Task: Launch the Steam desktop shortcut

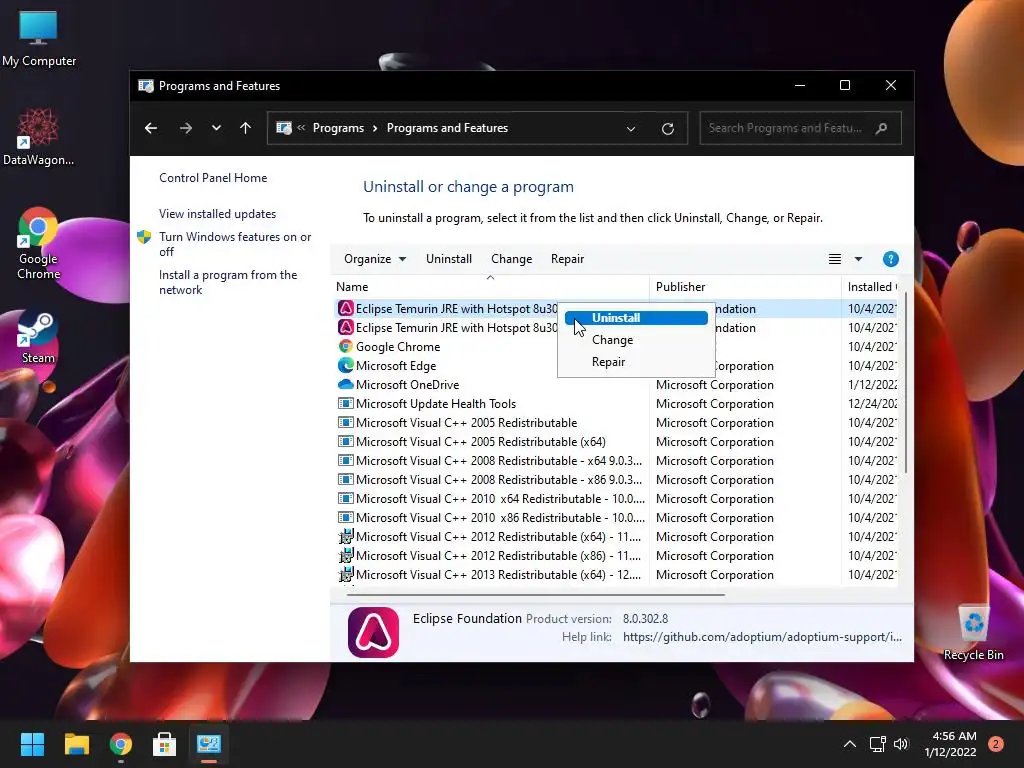Action: coord(38,338)
